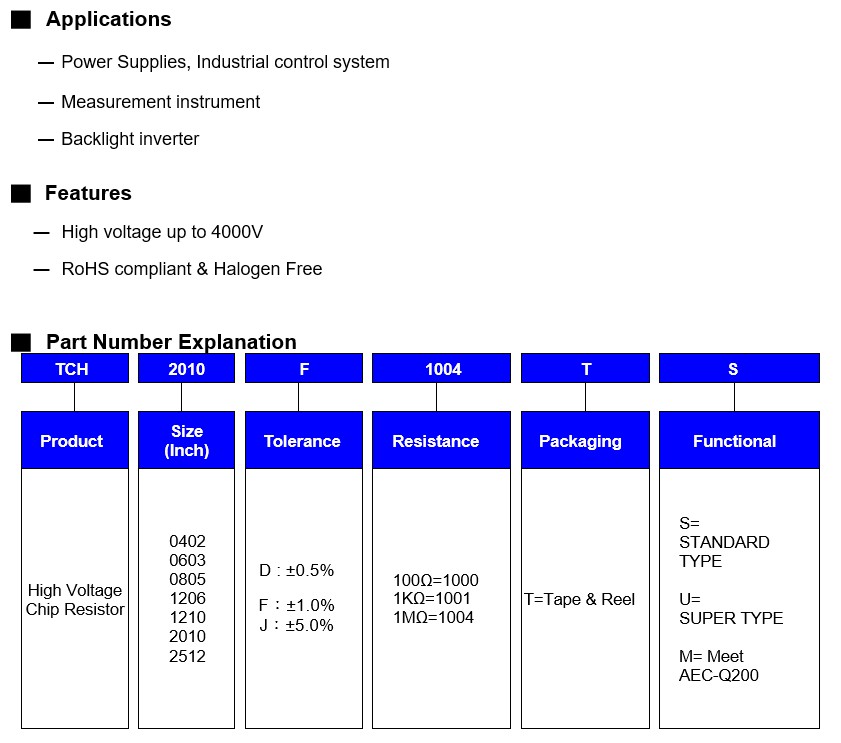Click the black square bullet beside Features
This screenshot has height=743, width=841.
(21, 194)
